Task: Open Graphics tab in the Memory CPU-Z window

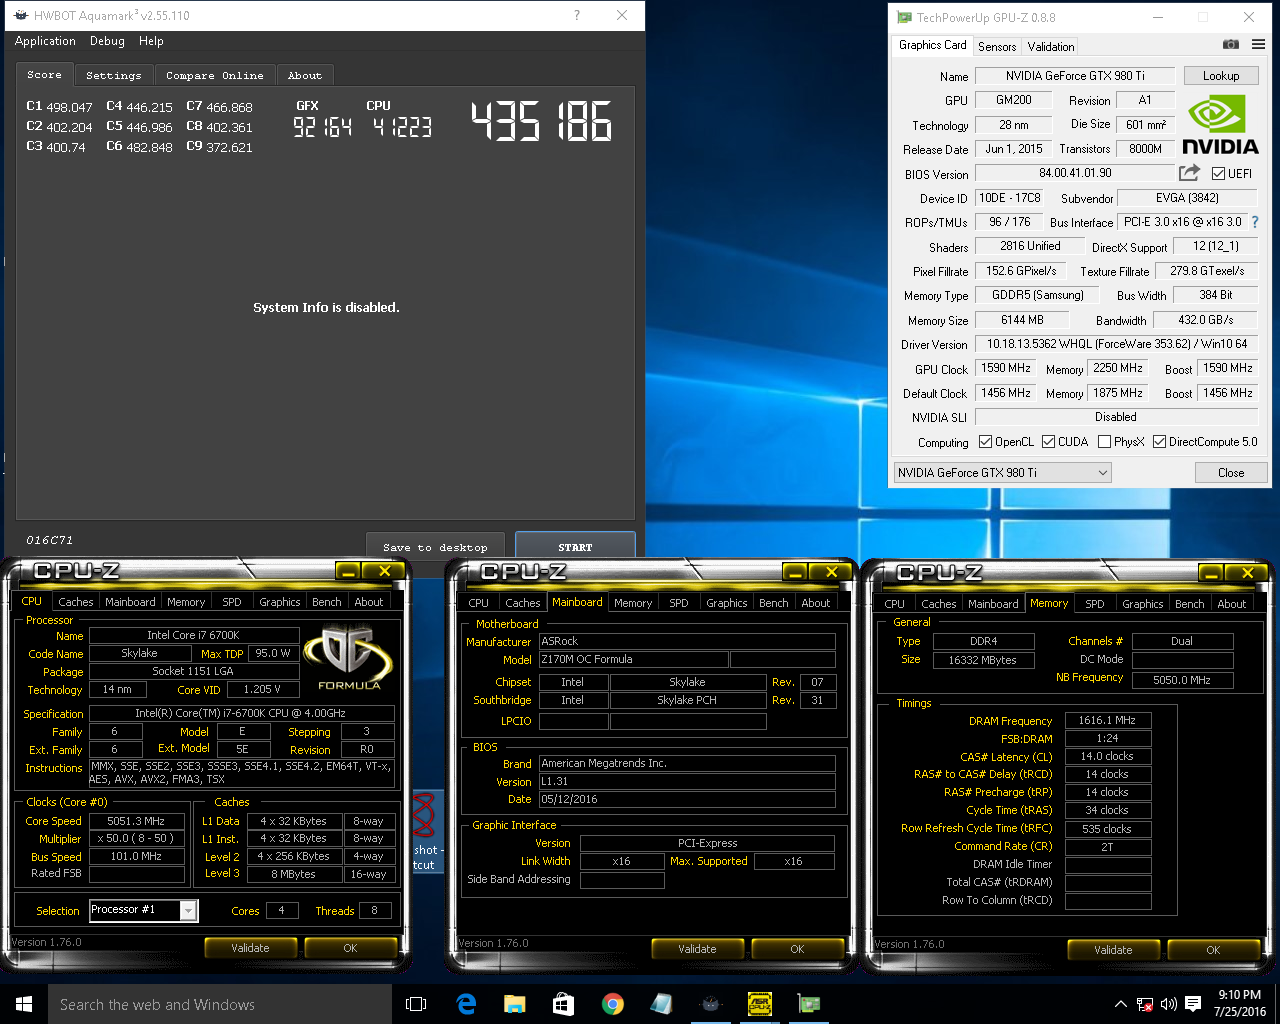Action: [x=1143, y=604]
